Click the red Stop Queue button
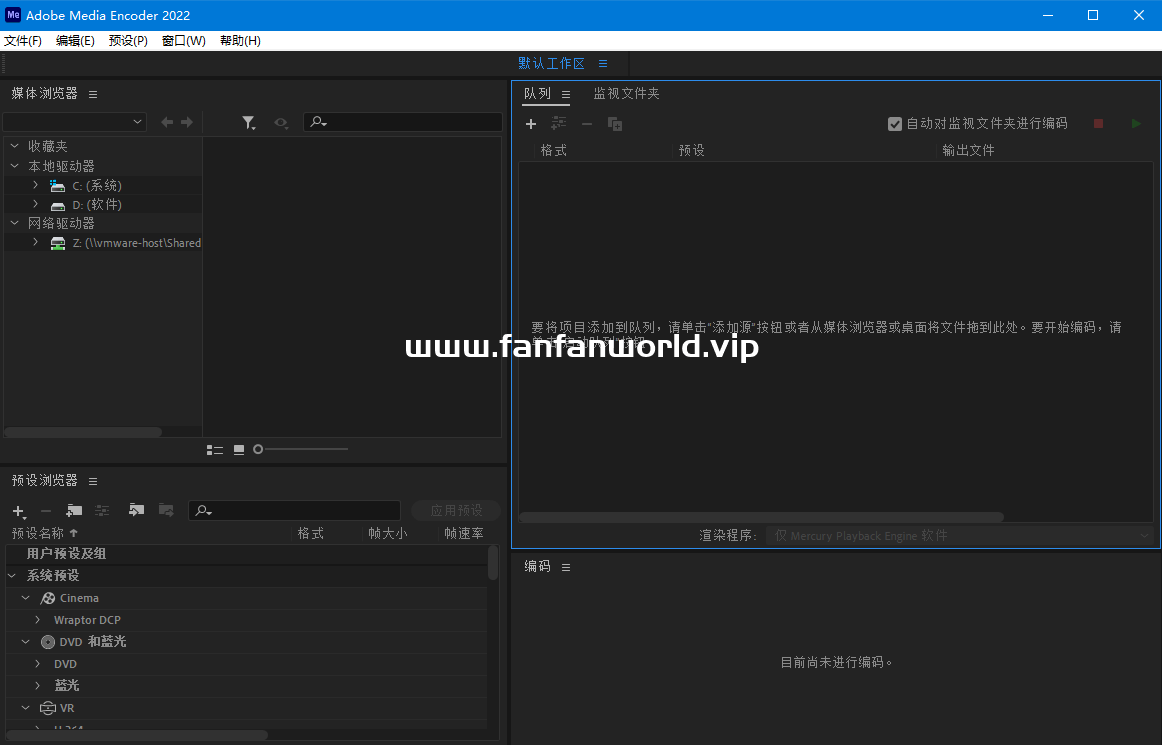 (x=1098, y=124)
